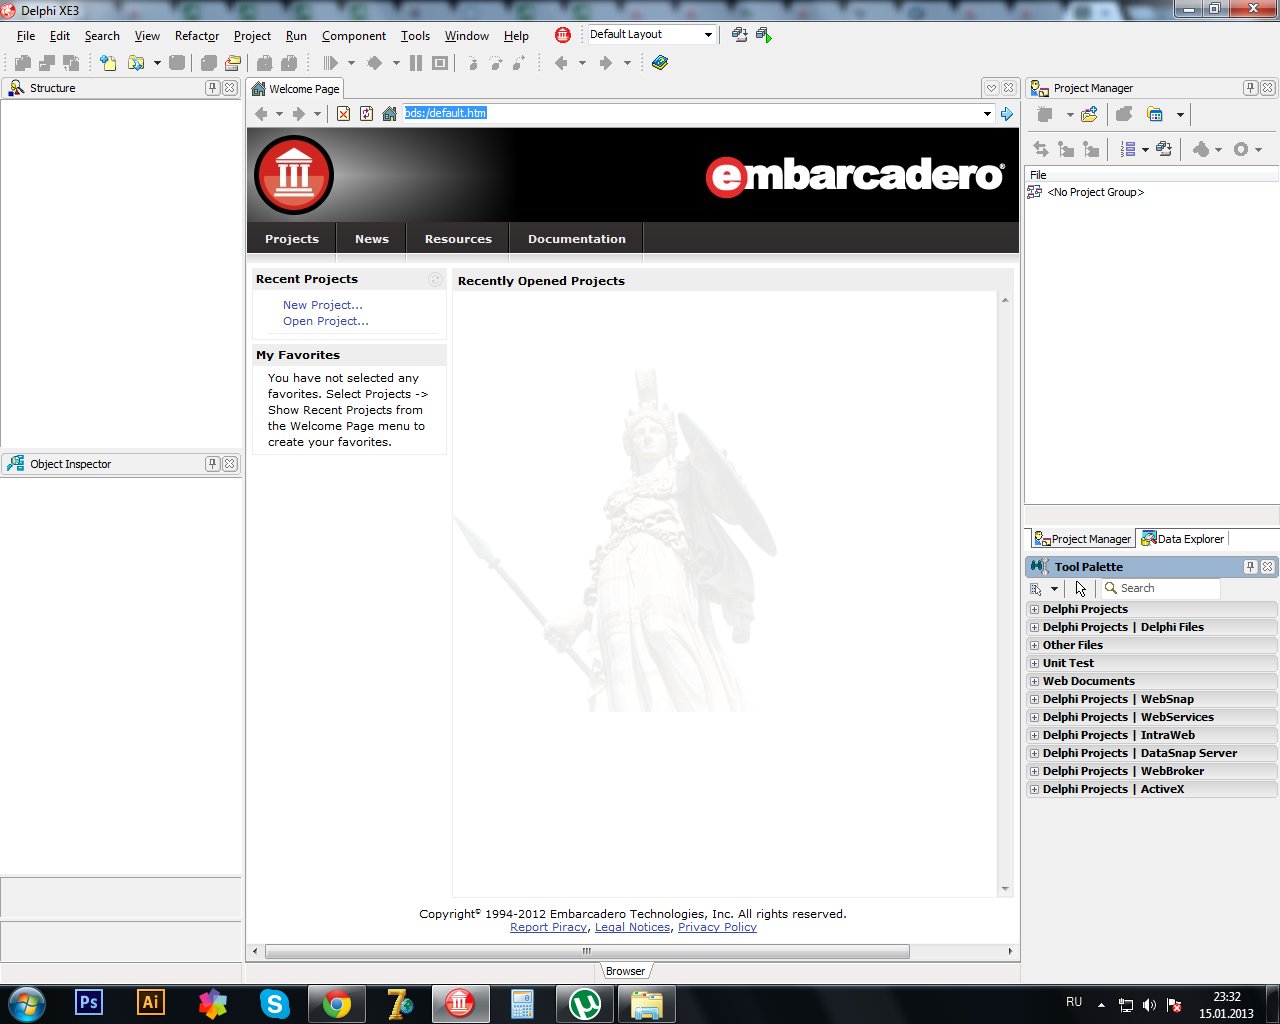Click the horizontal scrollbar of Welcome Page

coord(587,951)
